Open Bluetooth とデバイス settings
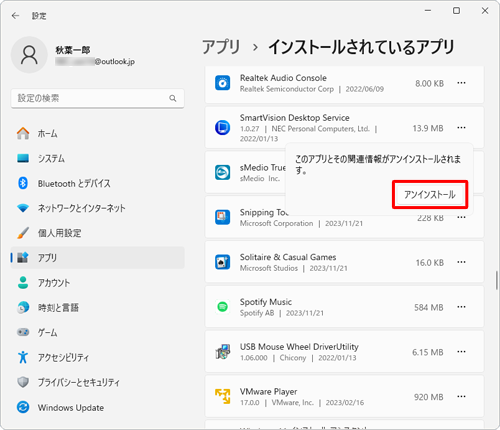The image size is (500, 430). [x=98, y=183]
